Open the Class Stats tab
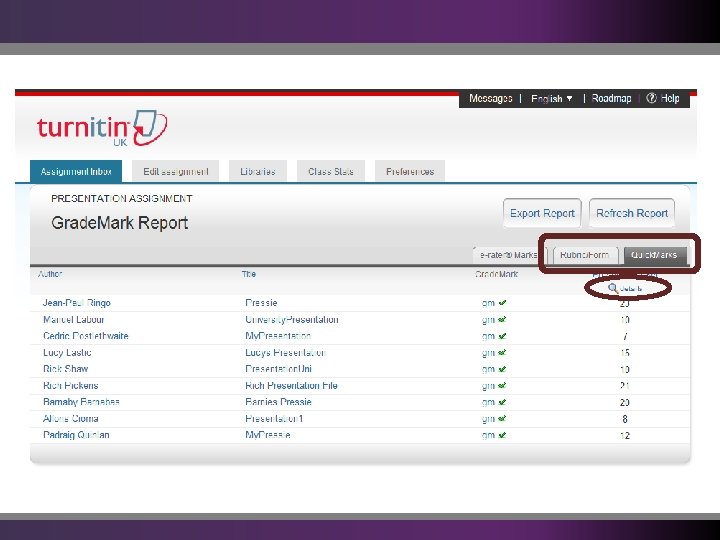This screenshot has width=720, height=540. point(331,171)
